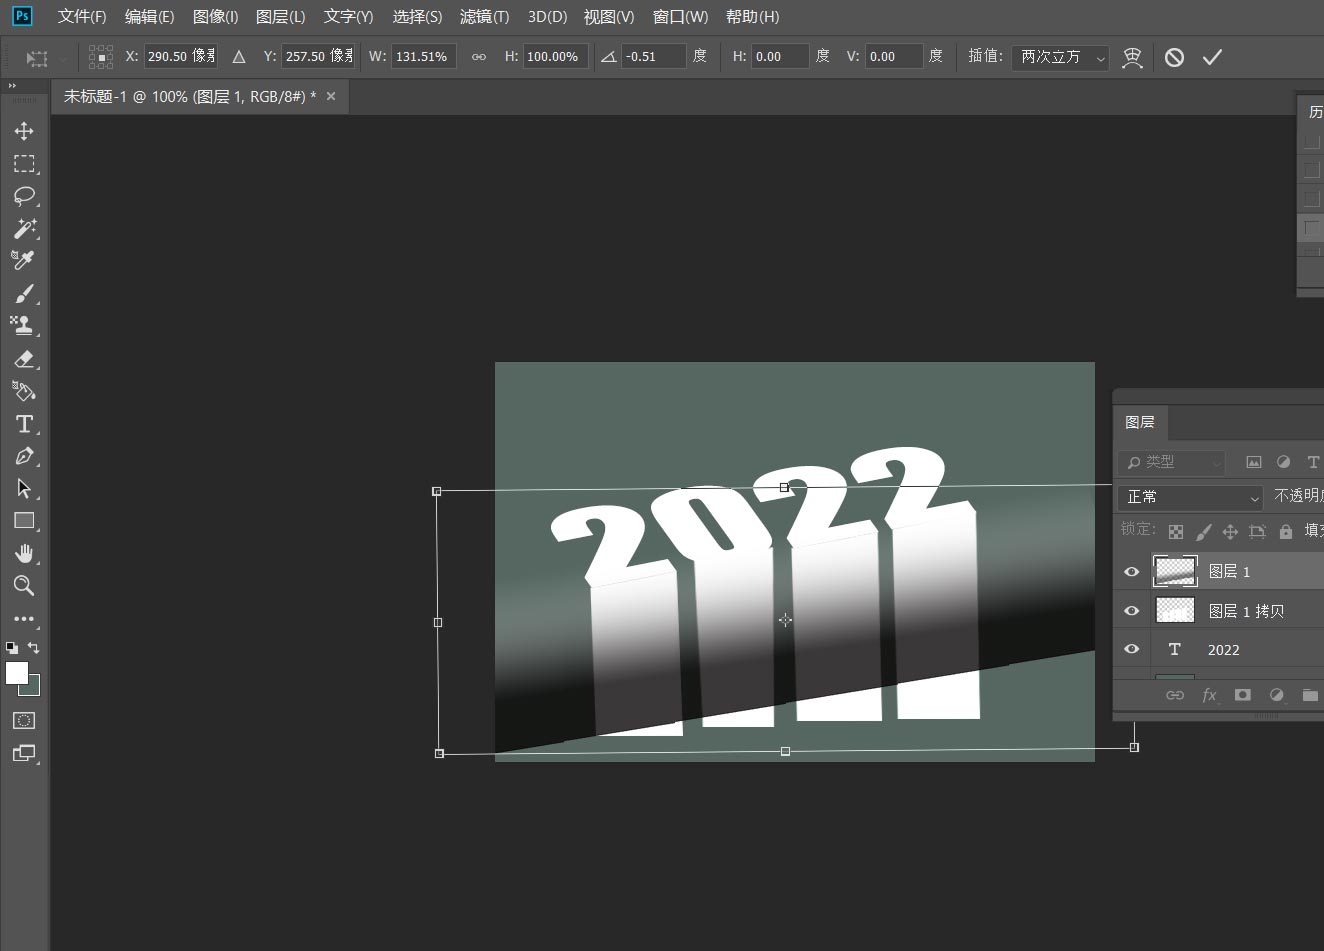Toggle Quick Mask mode
This screenshot has height=951, width=1324.
click(x=24, y=720)
